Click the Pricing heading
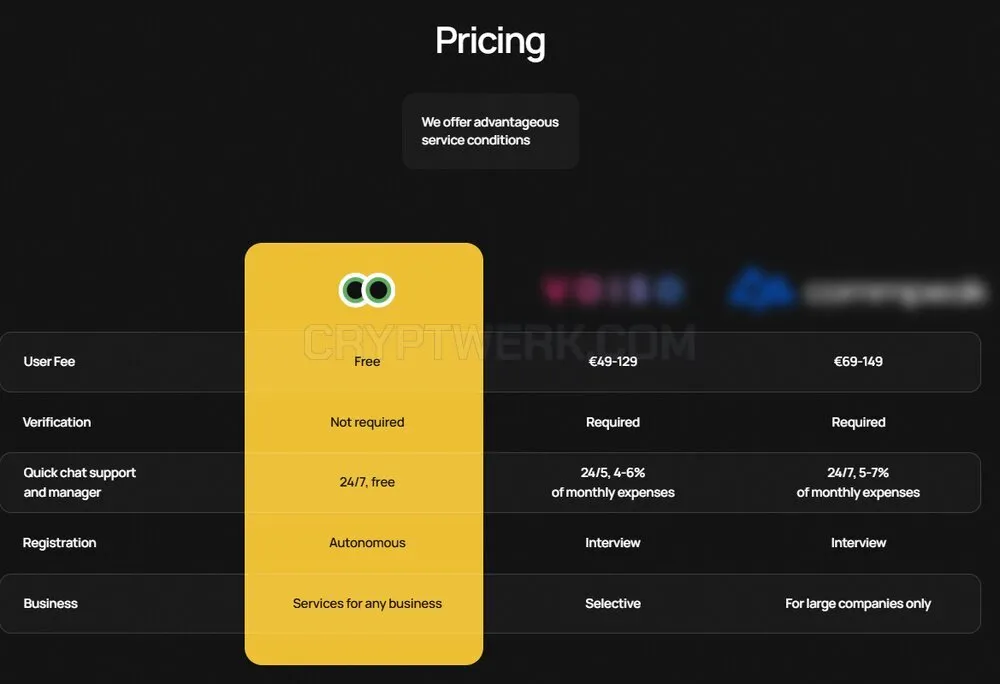 (490, 41)
